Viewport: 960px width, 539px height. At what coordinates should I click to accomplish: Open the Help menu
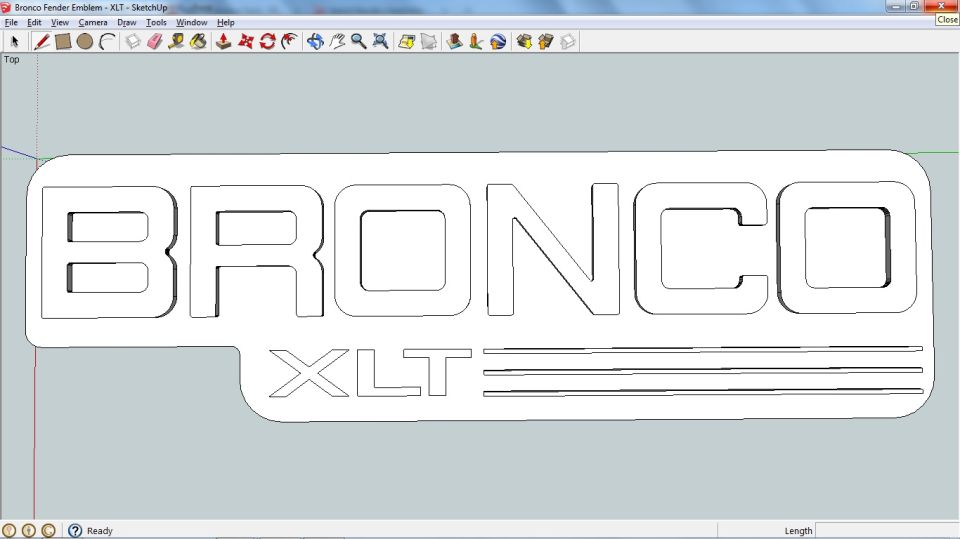(226, 22)
